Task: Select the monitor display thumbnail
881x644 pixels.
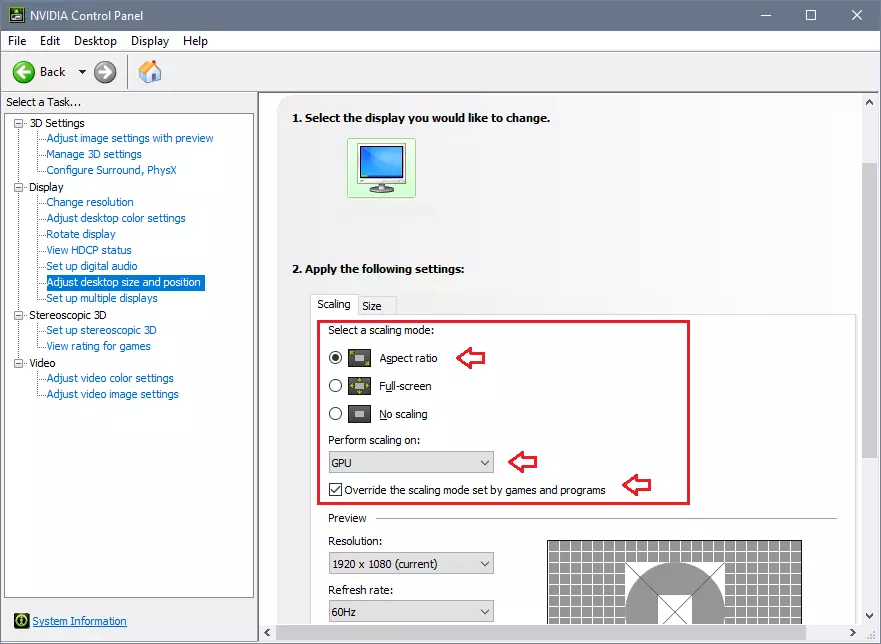Action: [382, 168]
